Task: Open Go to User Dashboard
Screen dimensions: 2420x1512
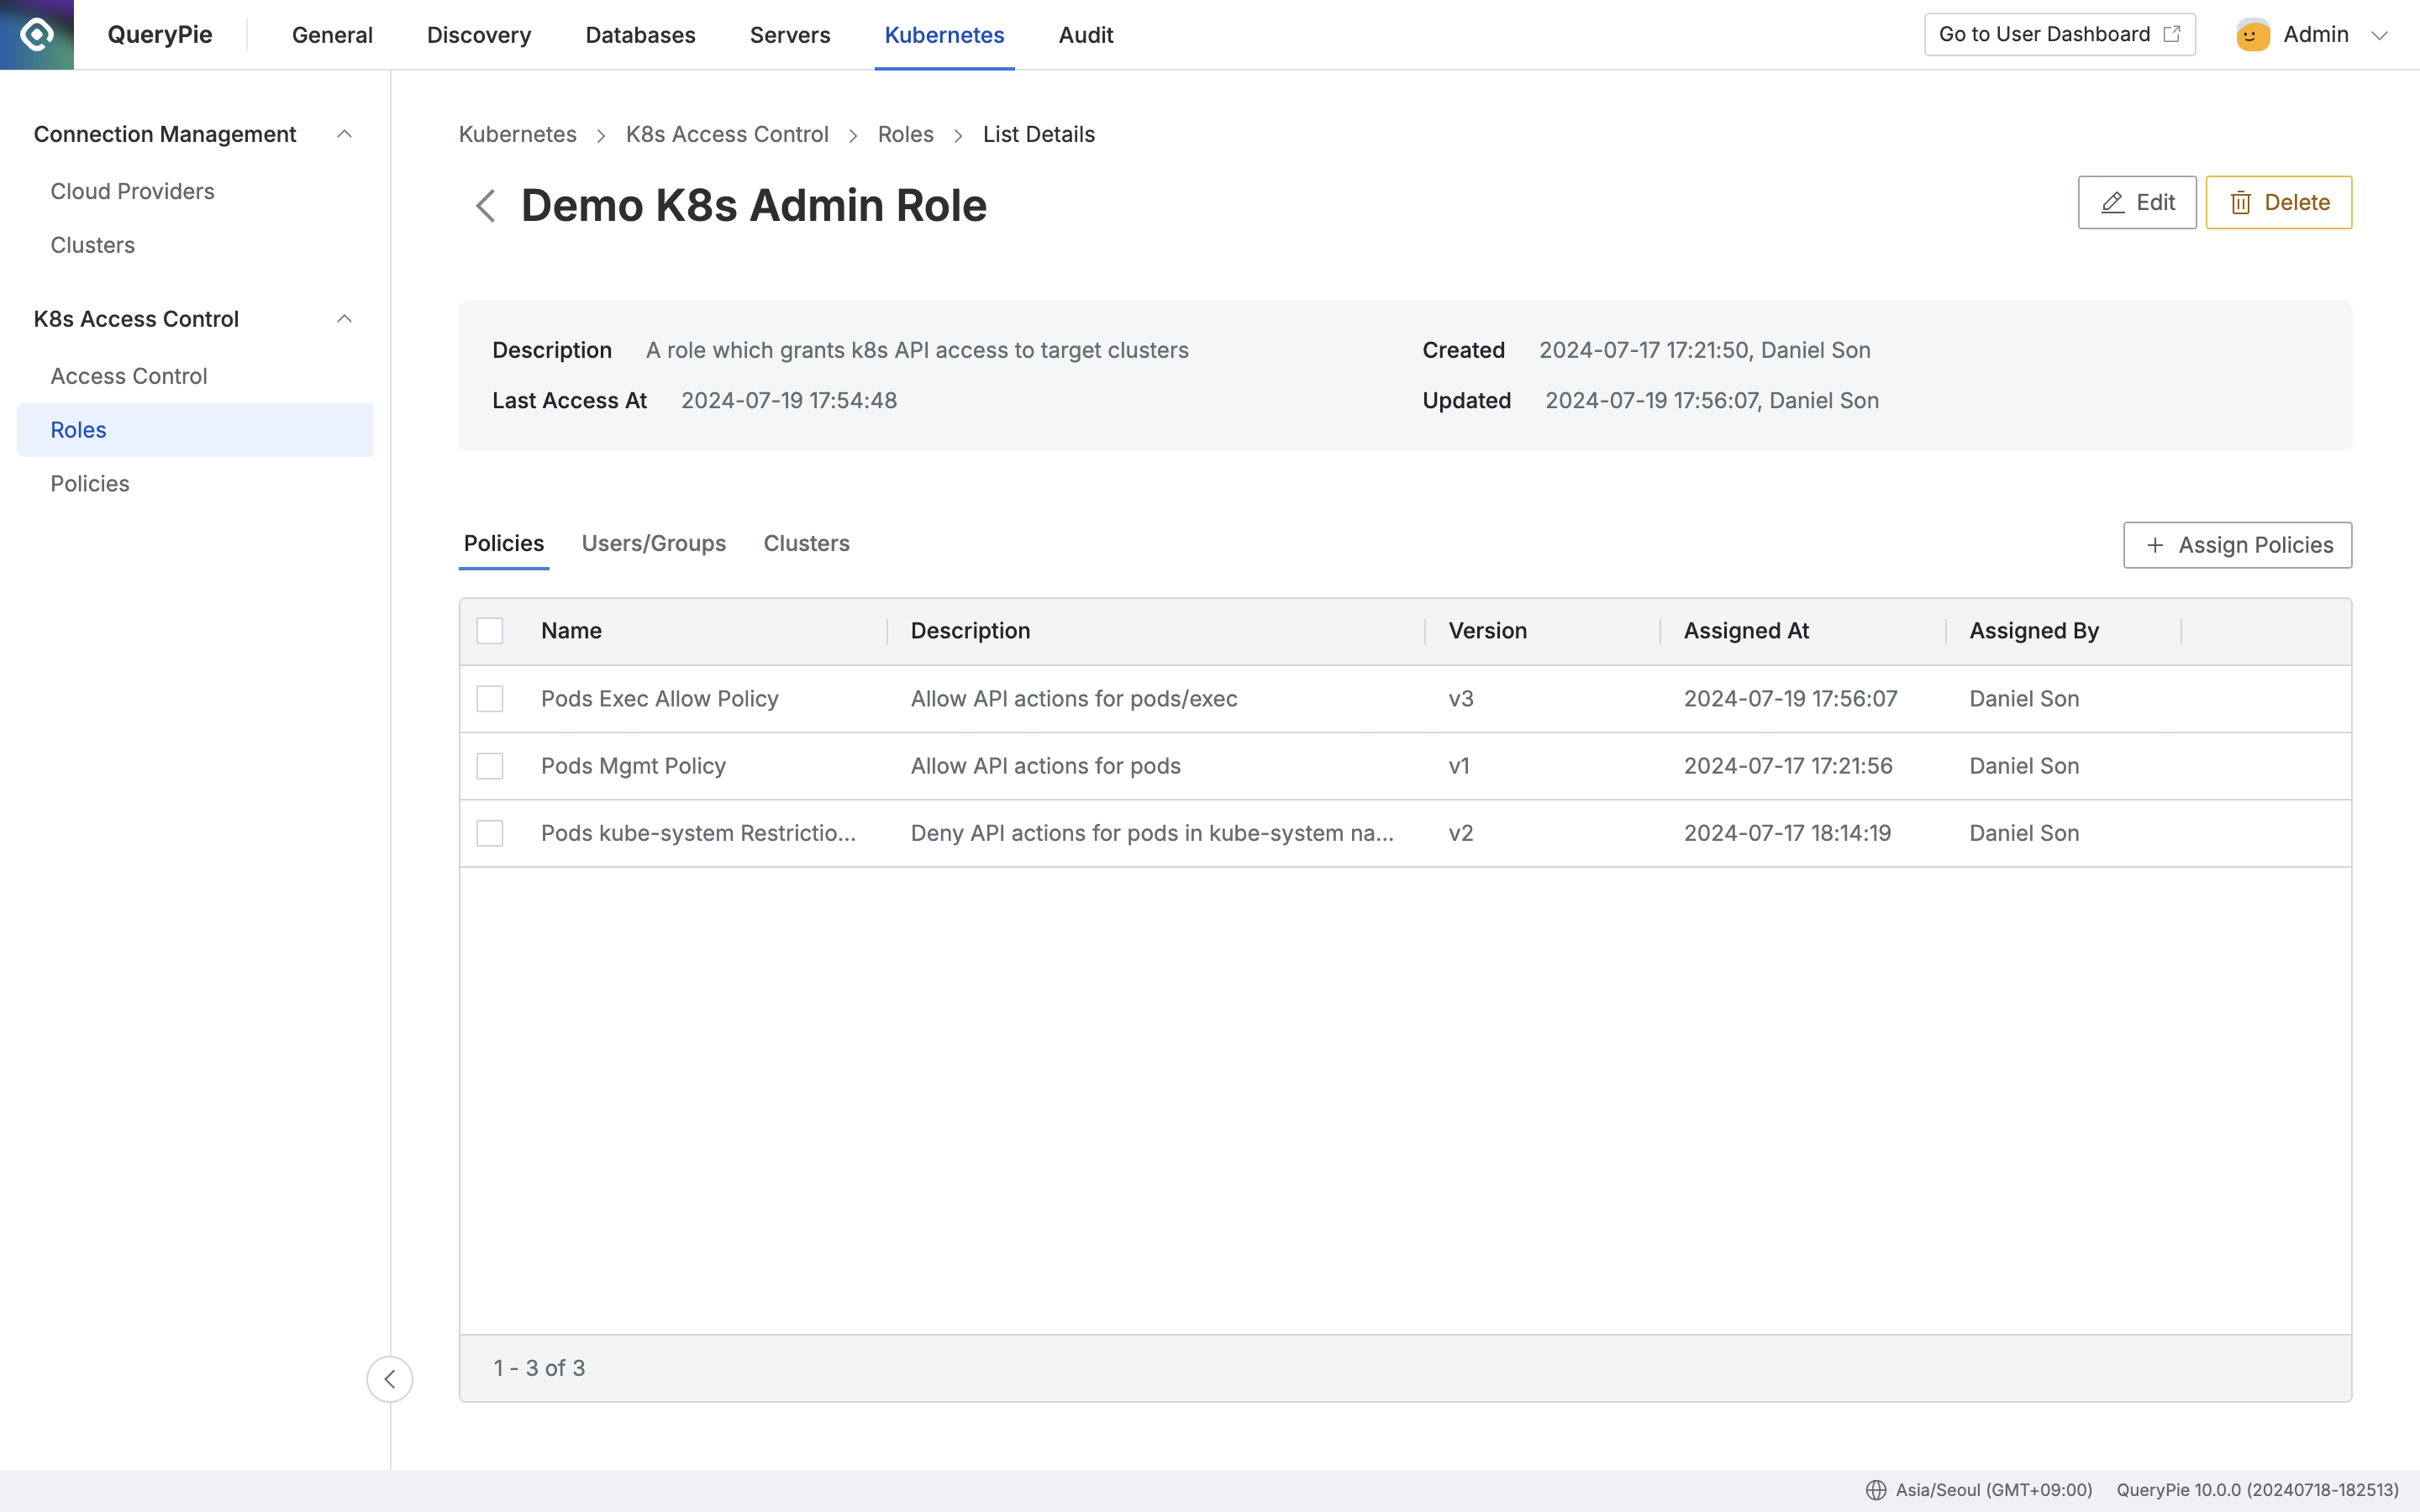Action: coord(2059,33)
